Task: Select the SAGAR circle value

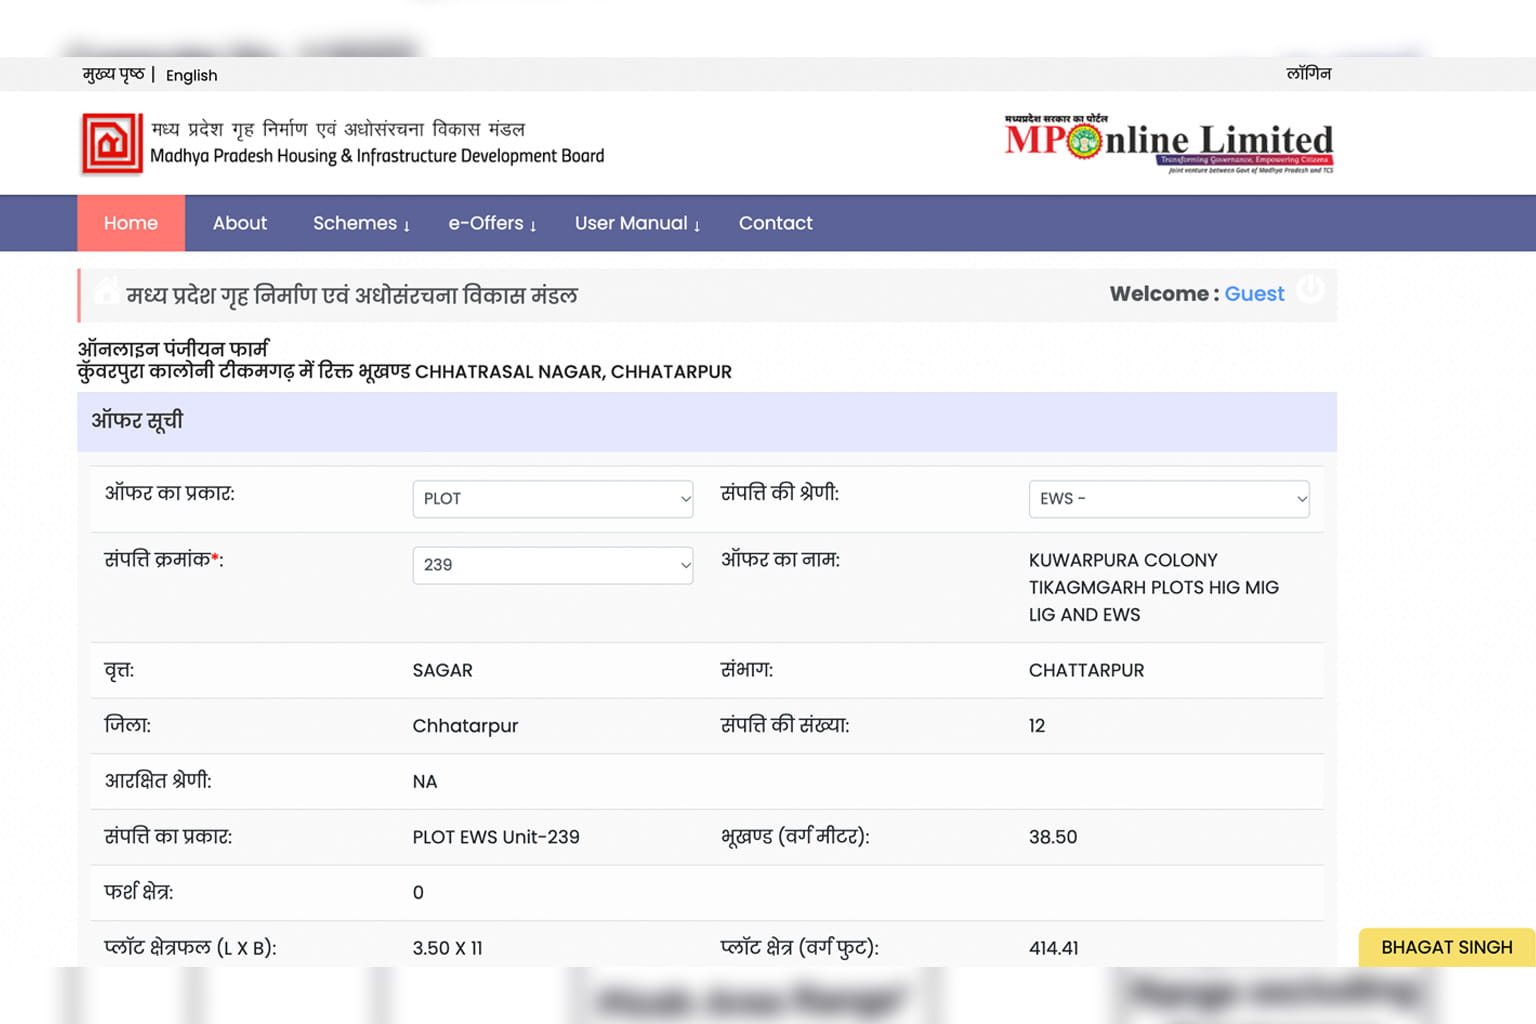Action: [442, 670]
